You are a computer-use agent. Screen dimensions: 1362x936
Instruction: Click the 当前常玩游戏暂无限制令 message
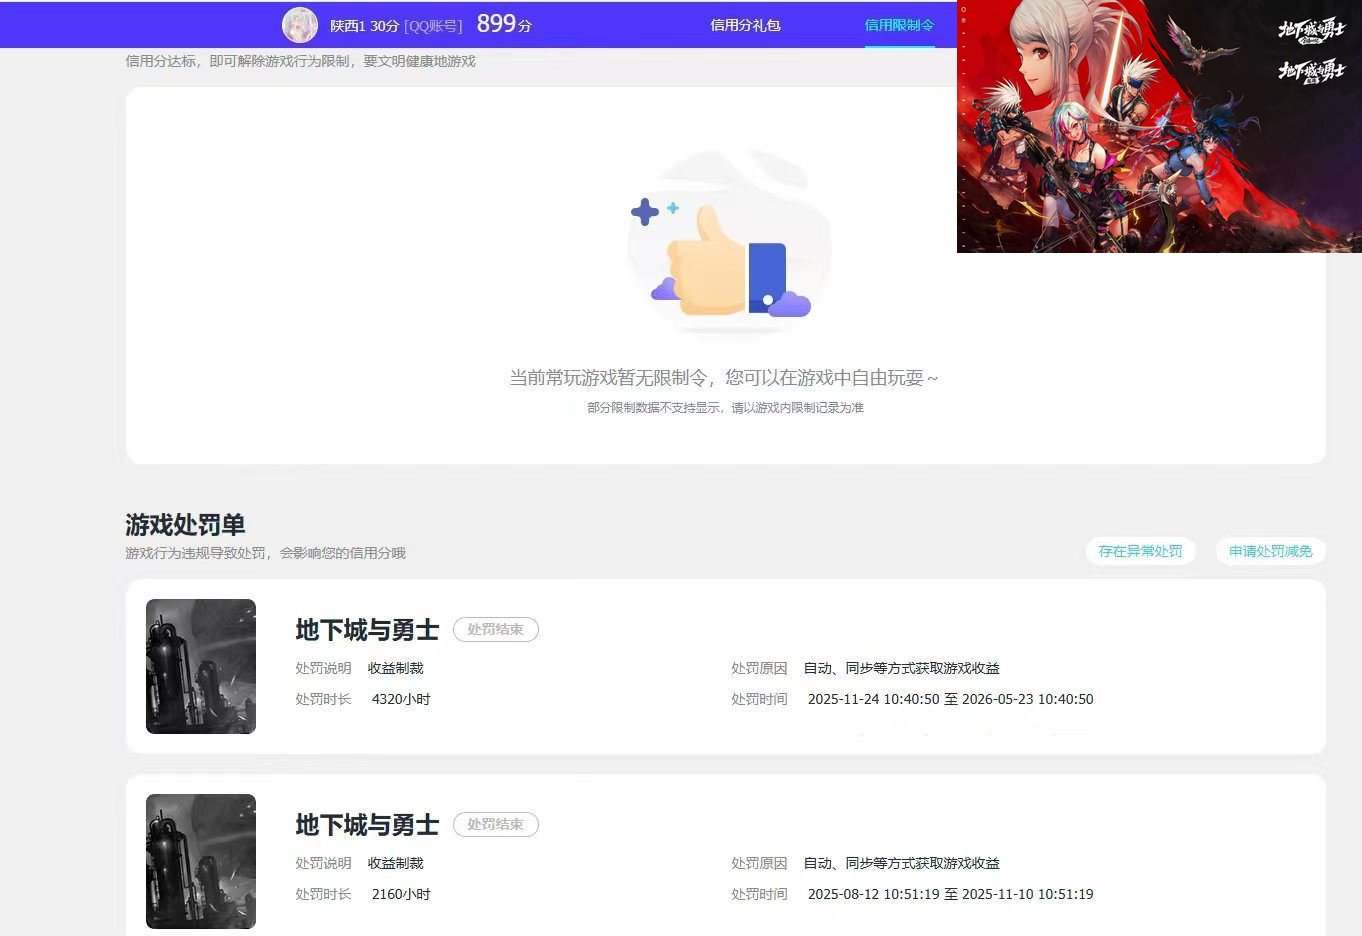click(724, 378)
